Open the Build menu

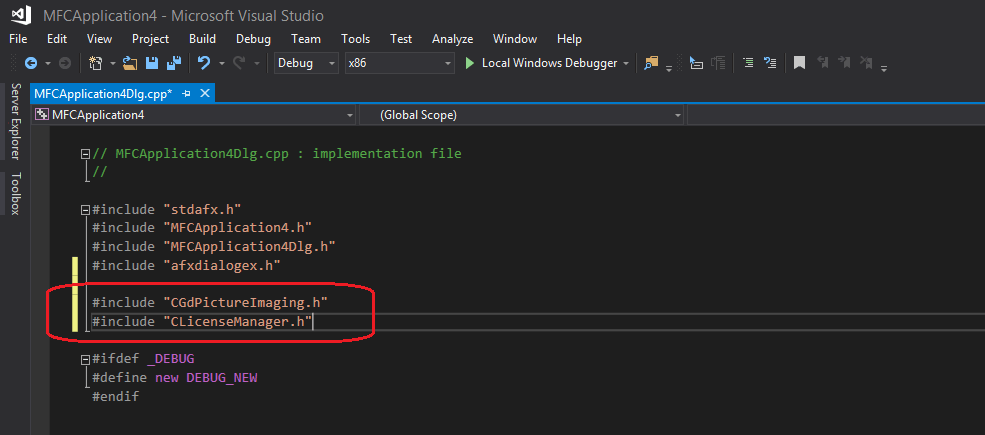[x=202, y=39]
